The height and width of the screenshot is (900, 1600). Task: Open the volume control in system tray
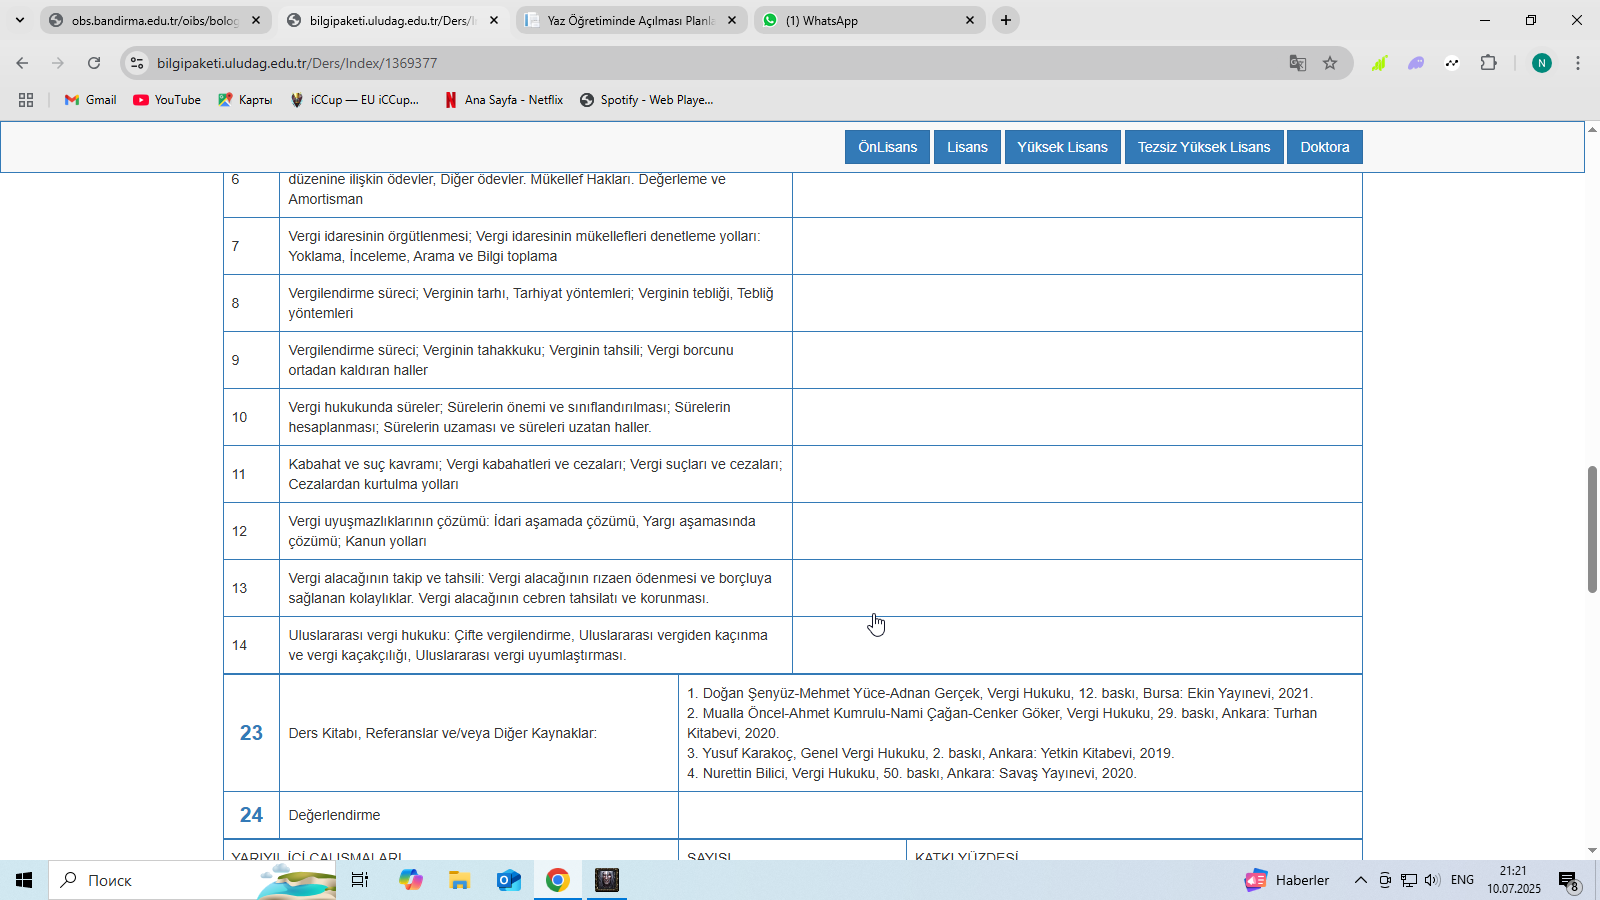tap(1432, 880)
